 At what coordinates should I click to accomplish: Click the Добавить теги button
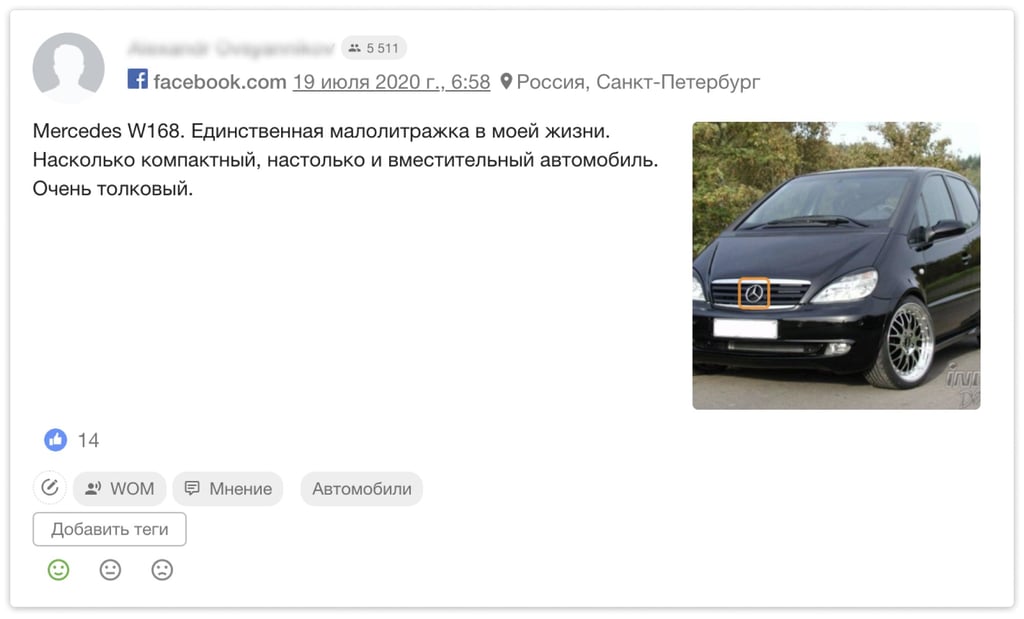pos(110,529)
